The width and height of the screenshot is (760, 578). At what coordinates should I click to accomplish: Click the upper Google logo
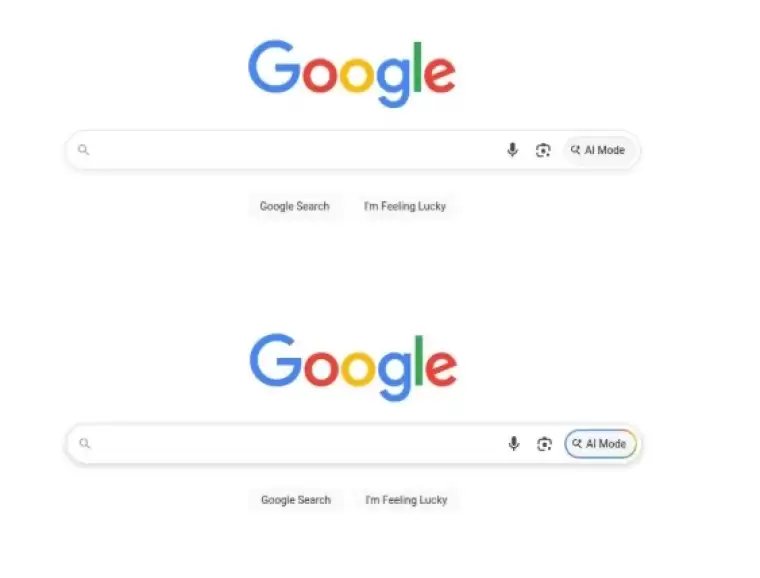(352, 73)
